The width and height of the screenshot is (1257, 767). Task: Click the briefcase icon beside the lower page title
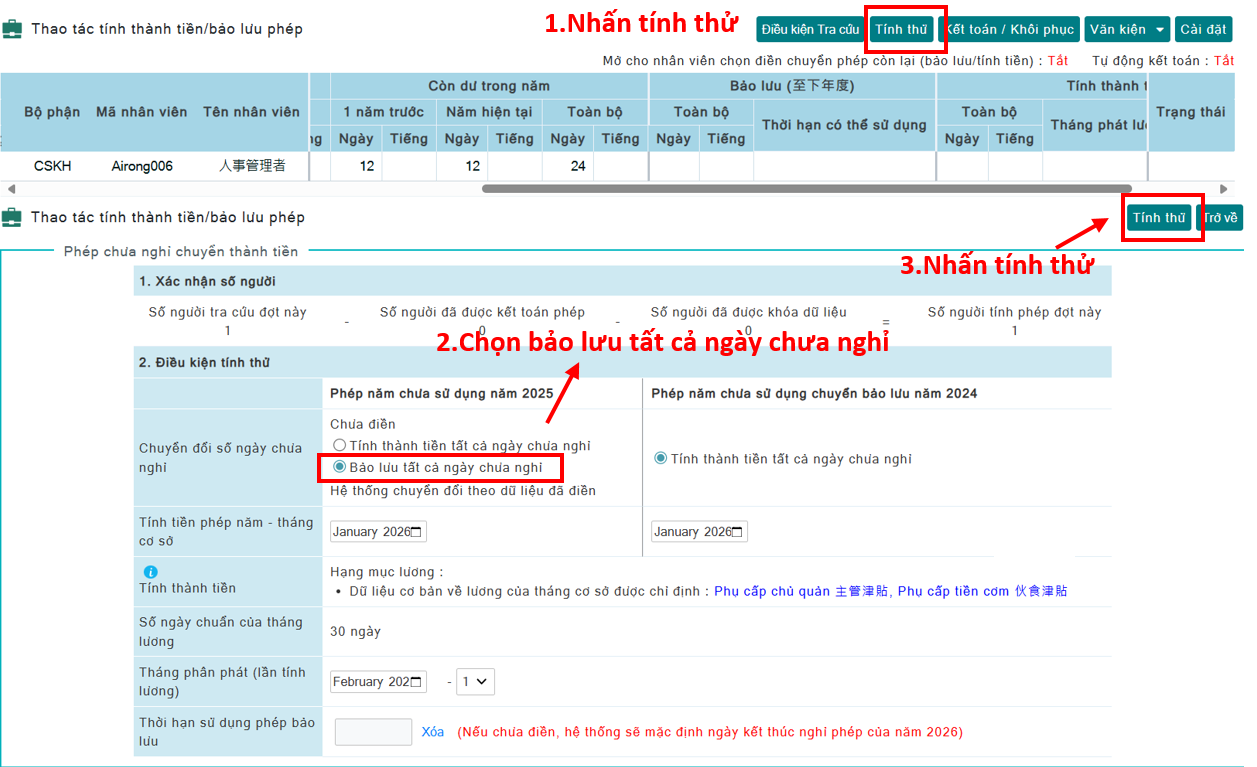(12, 217)
